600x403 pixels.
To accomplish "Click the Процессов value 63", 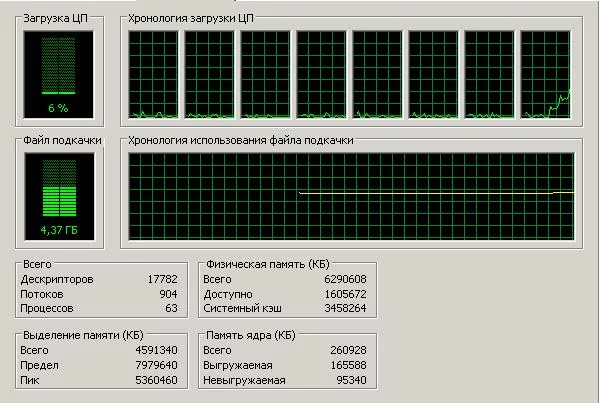I will (170, 310).
